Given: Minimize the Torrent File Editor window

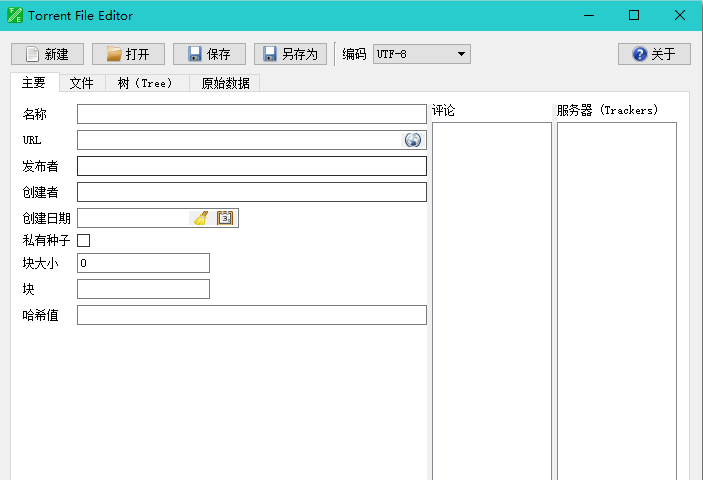Looking at the screenshot, I should (589, 15).
